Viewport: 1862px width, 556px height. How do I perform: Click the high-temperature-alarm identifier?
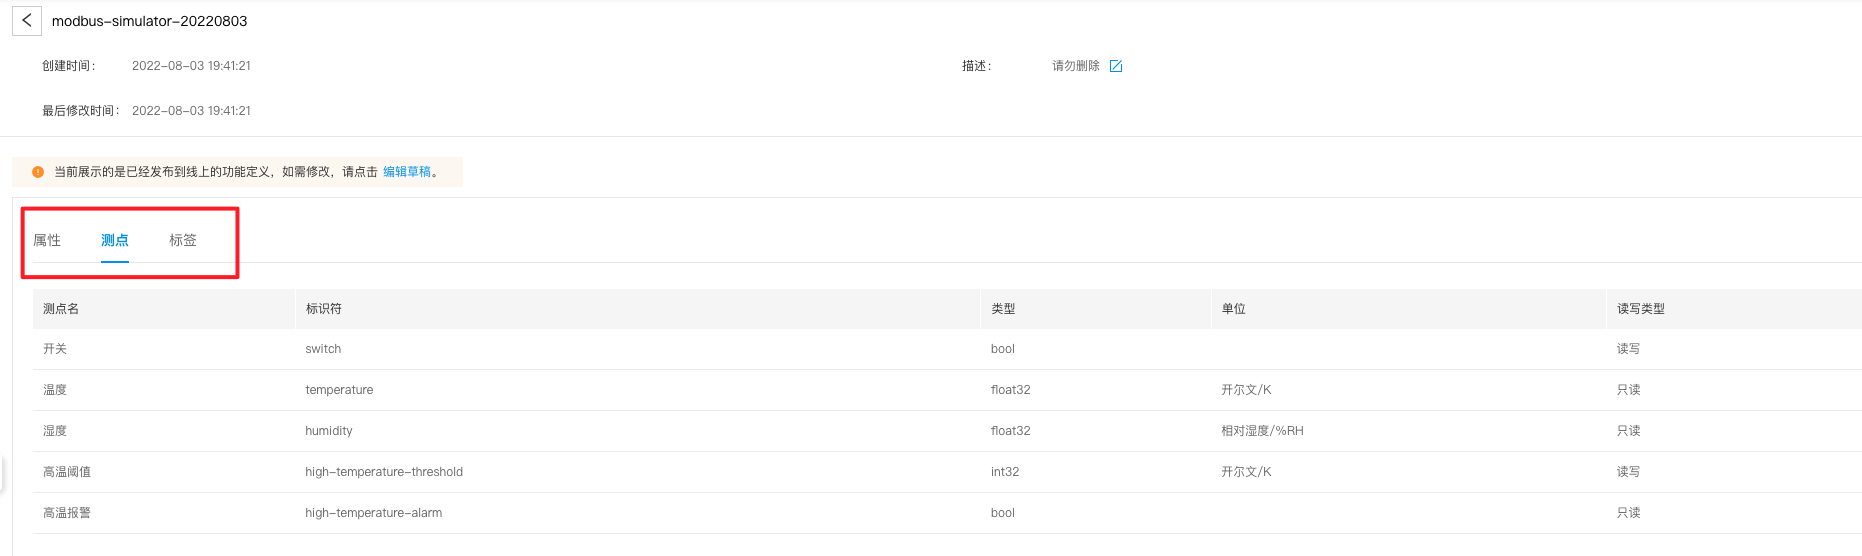[x=374, y=513]
